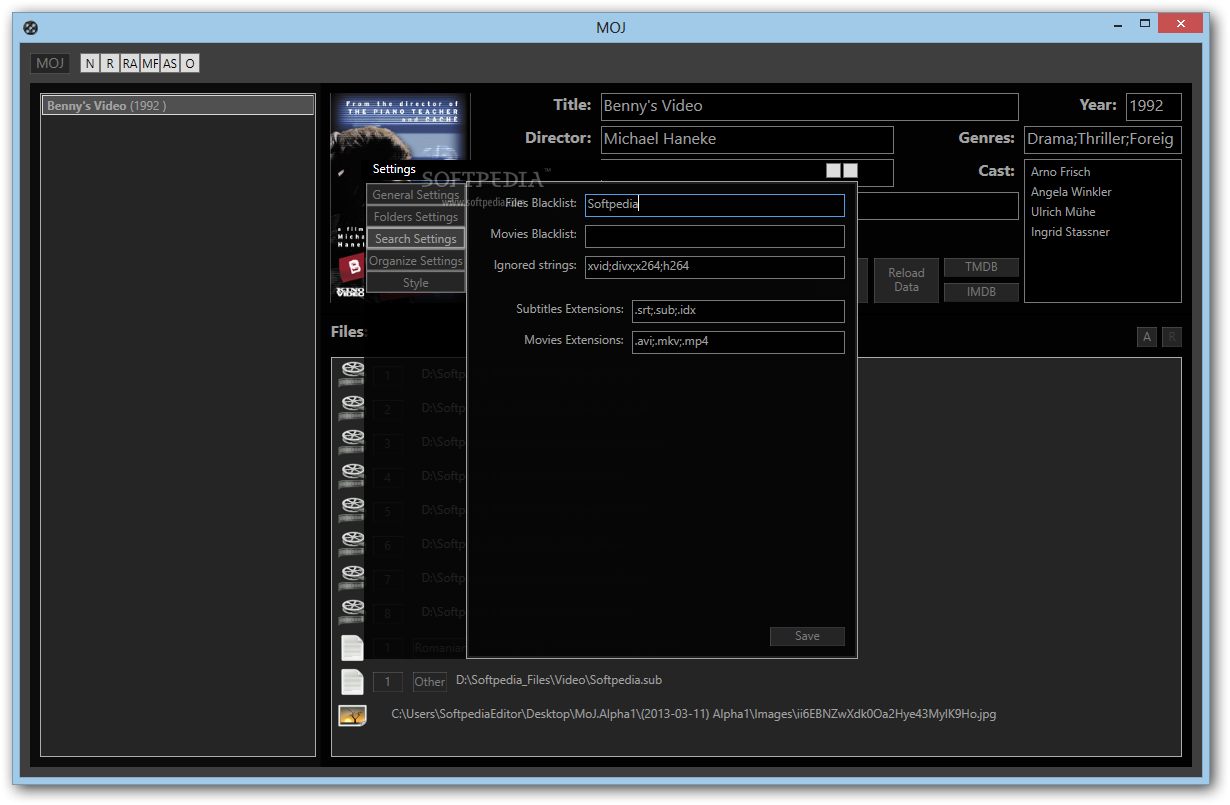Click the O toolbar button
The height and width of the screenshot is (805, 1230).
click(x=190, y=63)
